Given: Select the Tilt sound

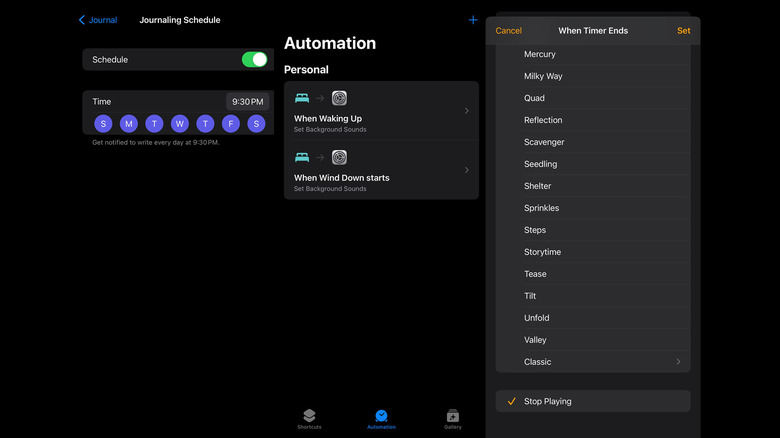Looking at the screenshot, I should click(x=593, y=296).
